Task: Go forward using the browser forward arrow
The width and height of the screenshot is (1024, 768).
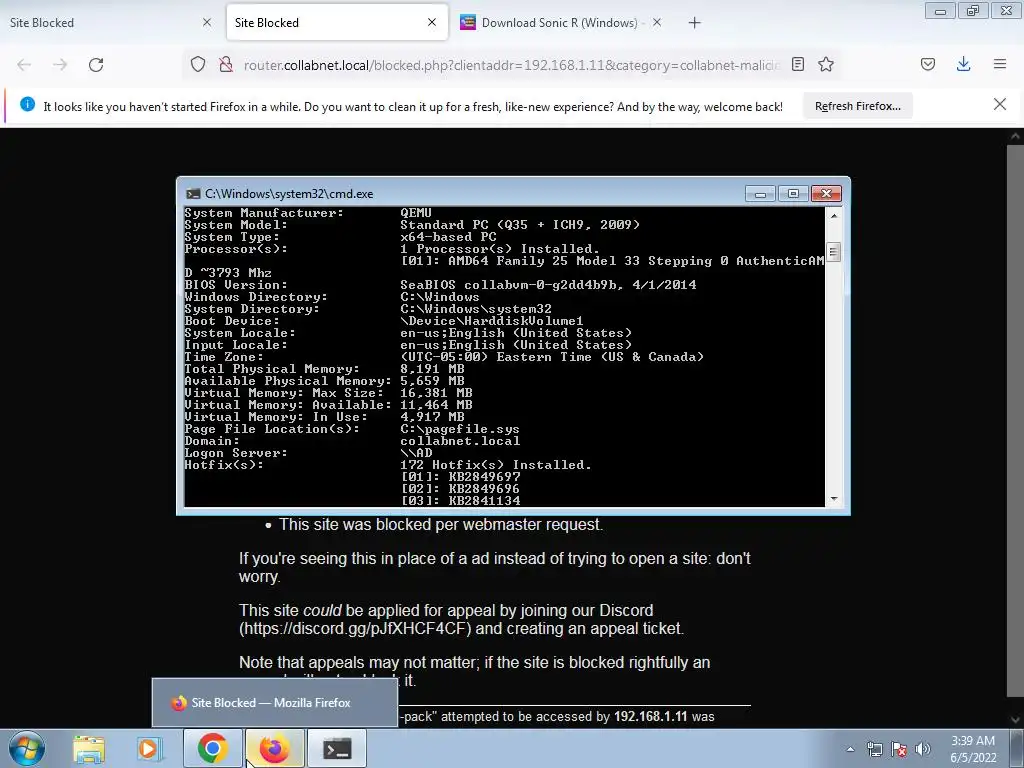Action: pyautogui.click(x=60, y=65)
